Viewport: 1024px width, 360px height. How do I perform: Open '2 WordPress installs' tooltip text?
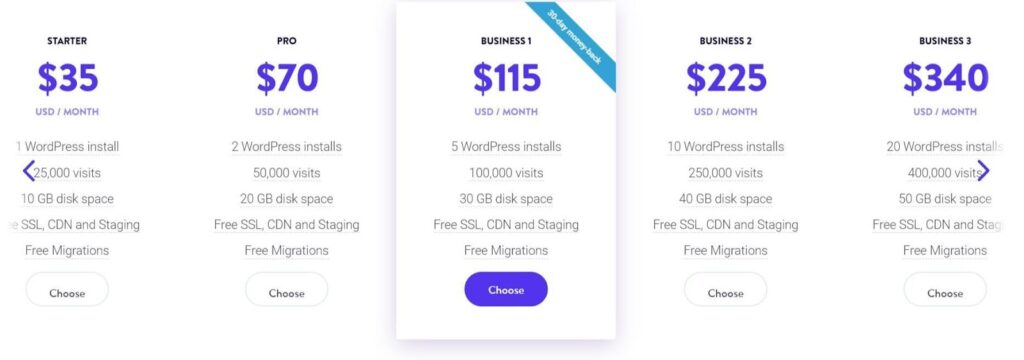pyautogui.click(x=287, y=147)
